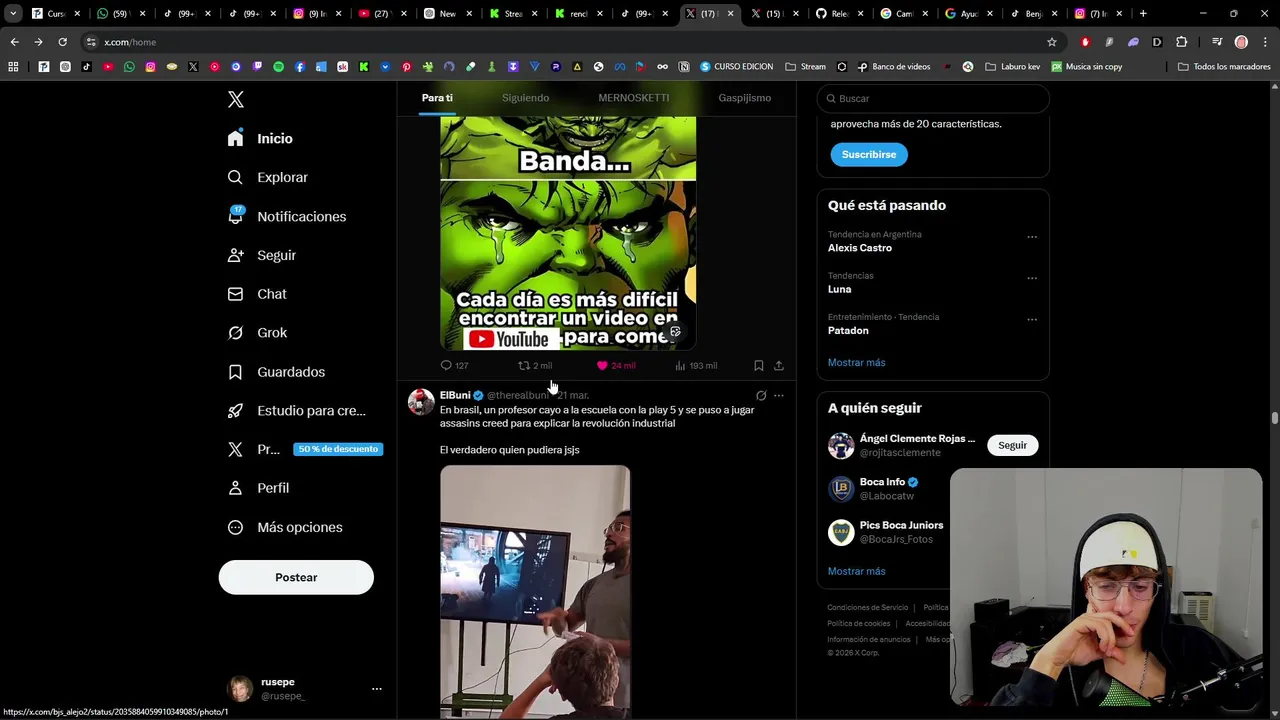Click the Suscribirse button
This screenshot has height=720, width=1280.
coord(869,154)
